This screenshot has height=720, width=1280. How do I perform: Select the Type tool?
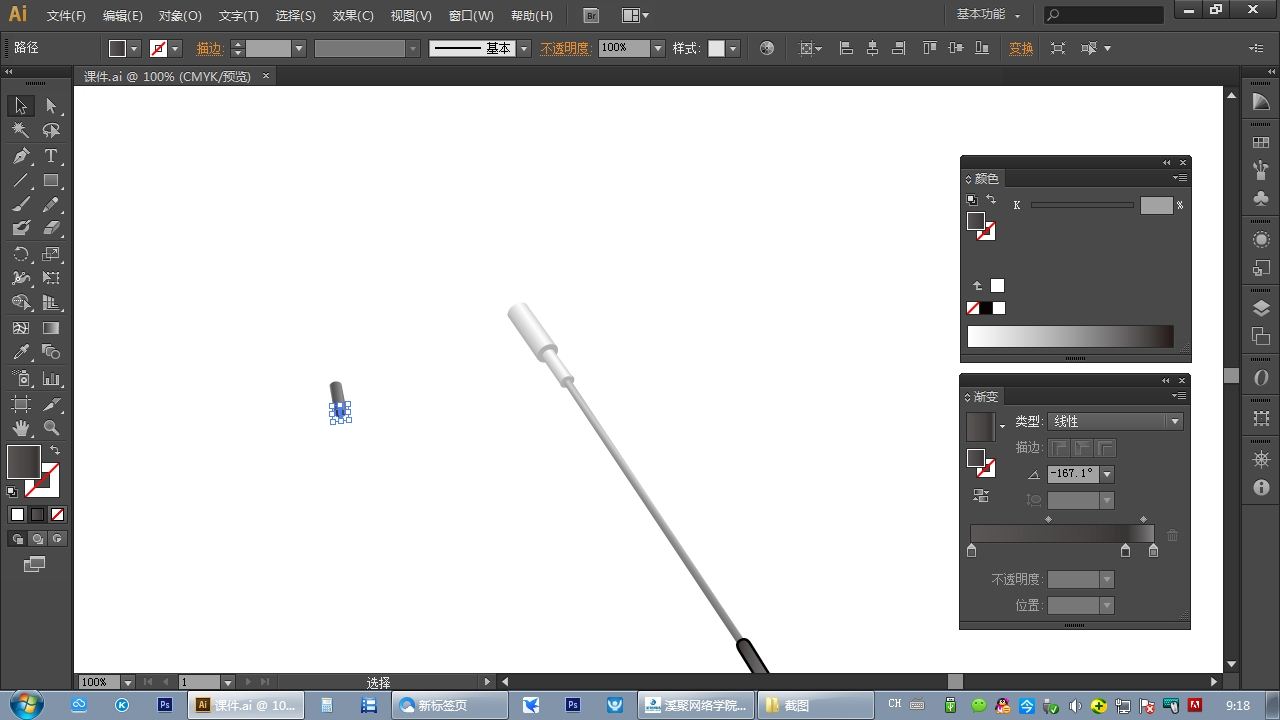click(x=51, y=156)
